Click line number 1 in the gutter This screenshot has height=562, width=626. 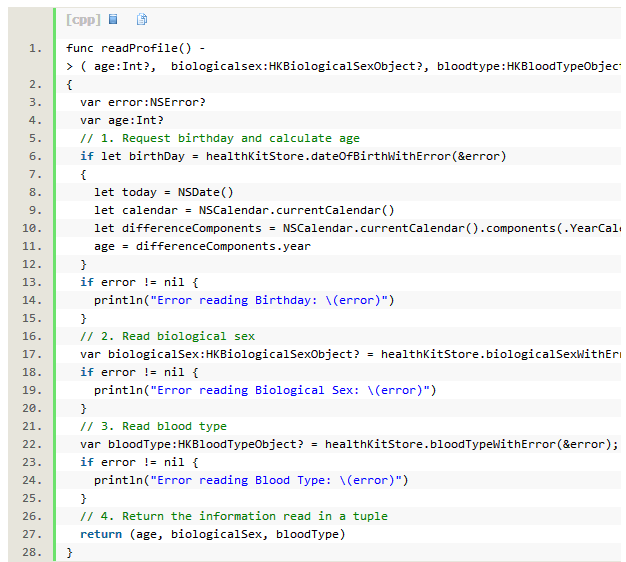coord(35,48)
